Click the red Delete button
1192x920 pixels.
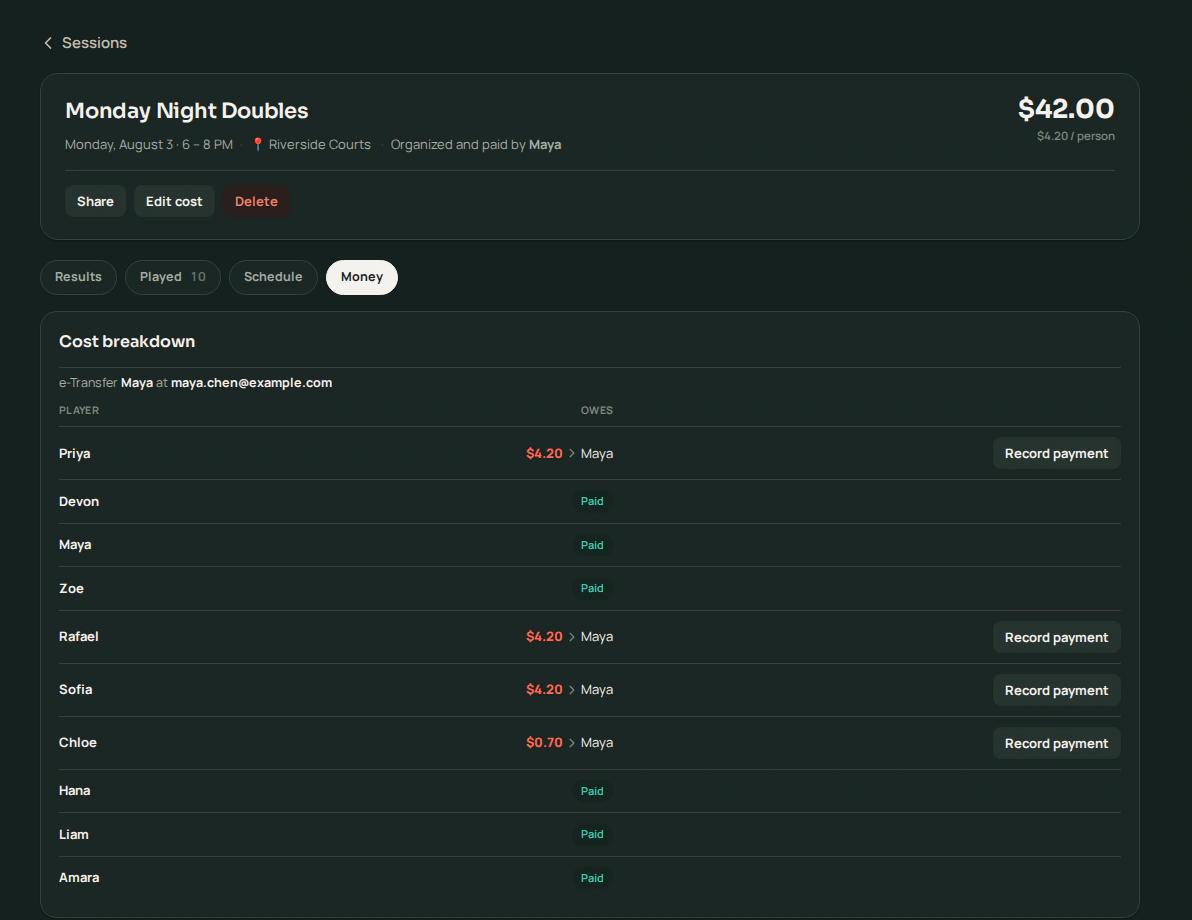click(x=256, y=201)
